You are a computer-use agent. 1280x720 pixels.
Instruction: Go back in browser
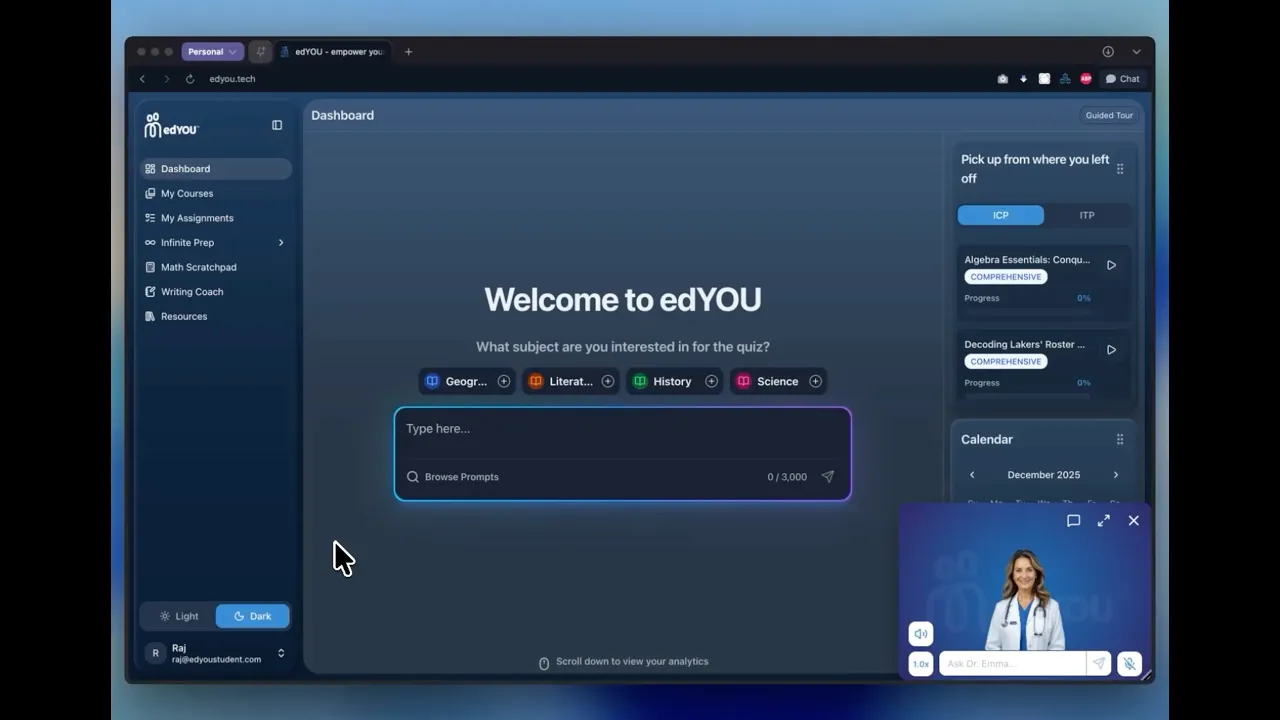click(142, 79)
